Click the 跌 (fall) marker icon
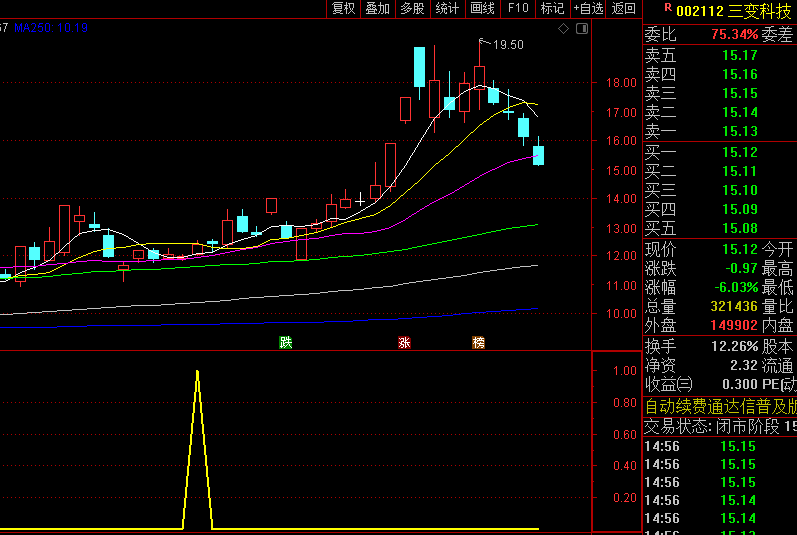This screenshot has width=797, height=535. click(x=286, y=343)
